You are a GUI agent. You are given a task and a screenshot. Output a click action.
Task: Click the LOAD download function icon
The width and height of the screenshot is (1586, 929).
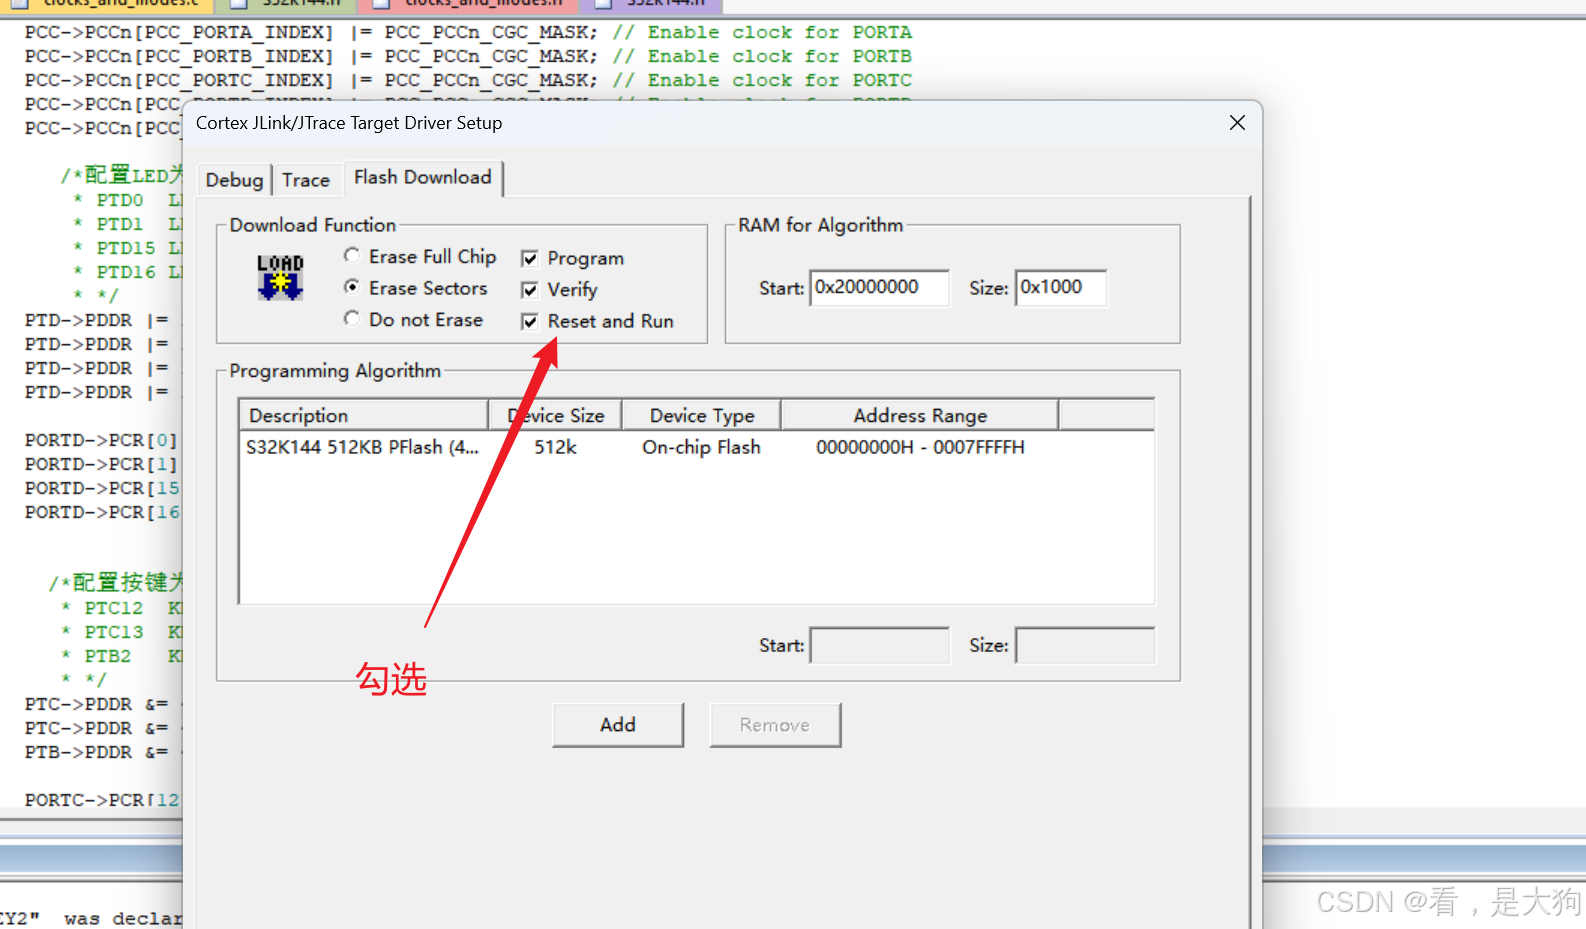point(280,277)
